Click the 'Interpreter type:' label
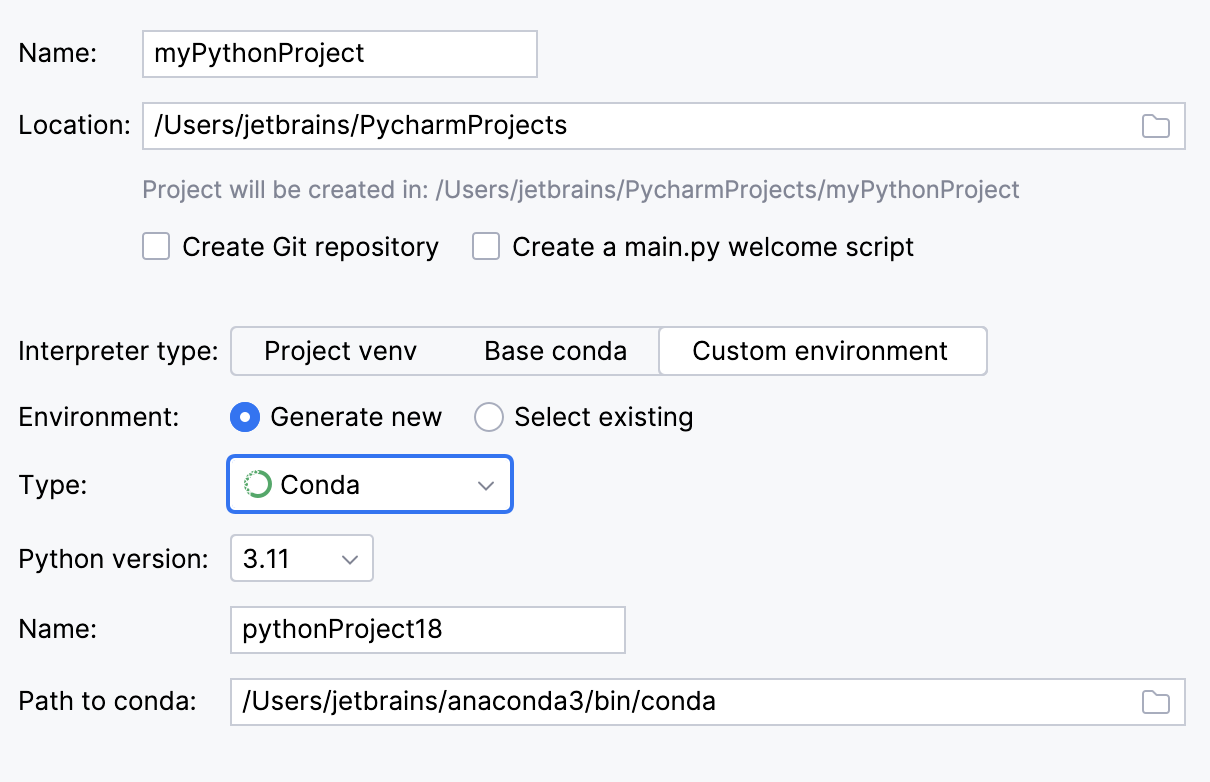1210x782 pixels. pos(118,351)
